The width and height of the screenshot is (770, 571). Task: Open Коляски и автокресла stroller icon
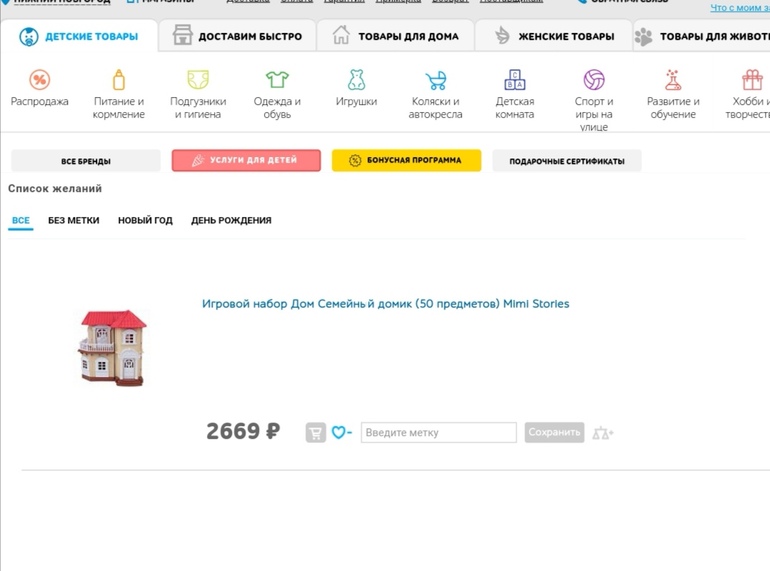436,80
